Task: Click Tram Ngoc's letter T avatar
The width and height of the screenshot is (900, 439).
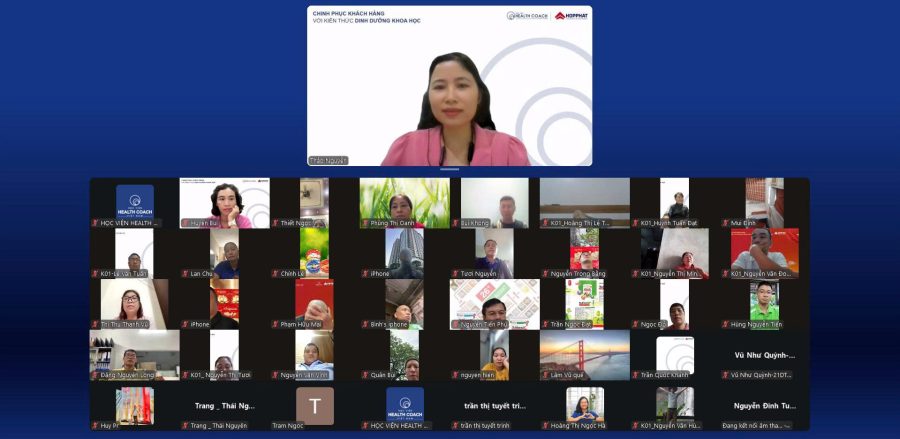Action: pos(314,405)
